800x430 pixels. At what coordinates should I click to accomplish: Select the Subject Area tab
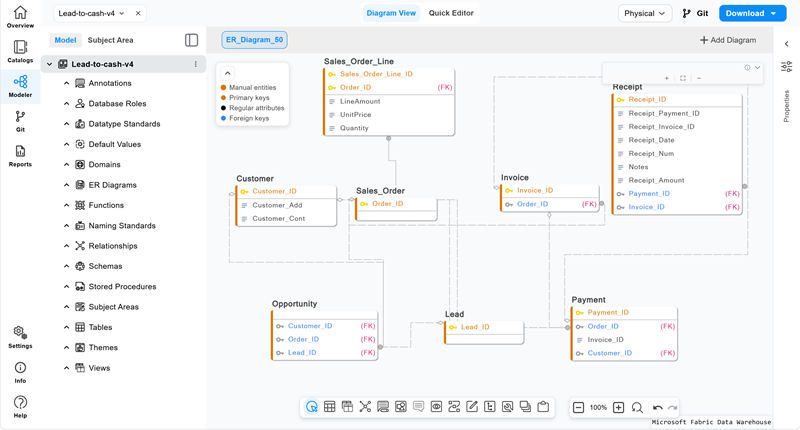coord(110,40)
